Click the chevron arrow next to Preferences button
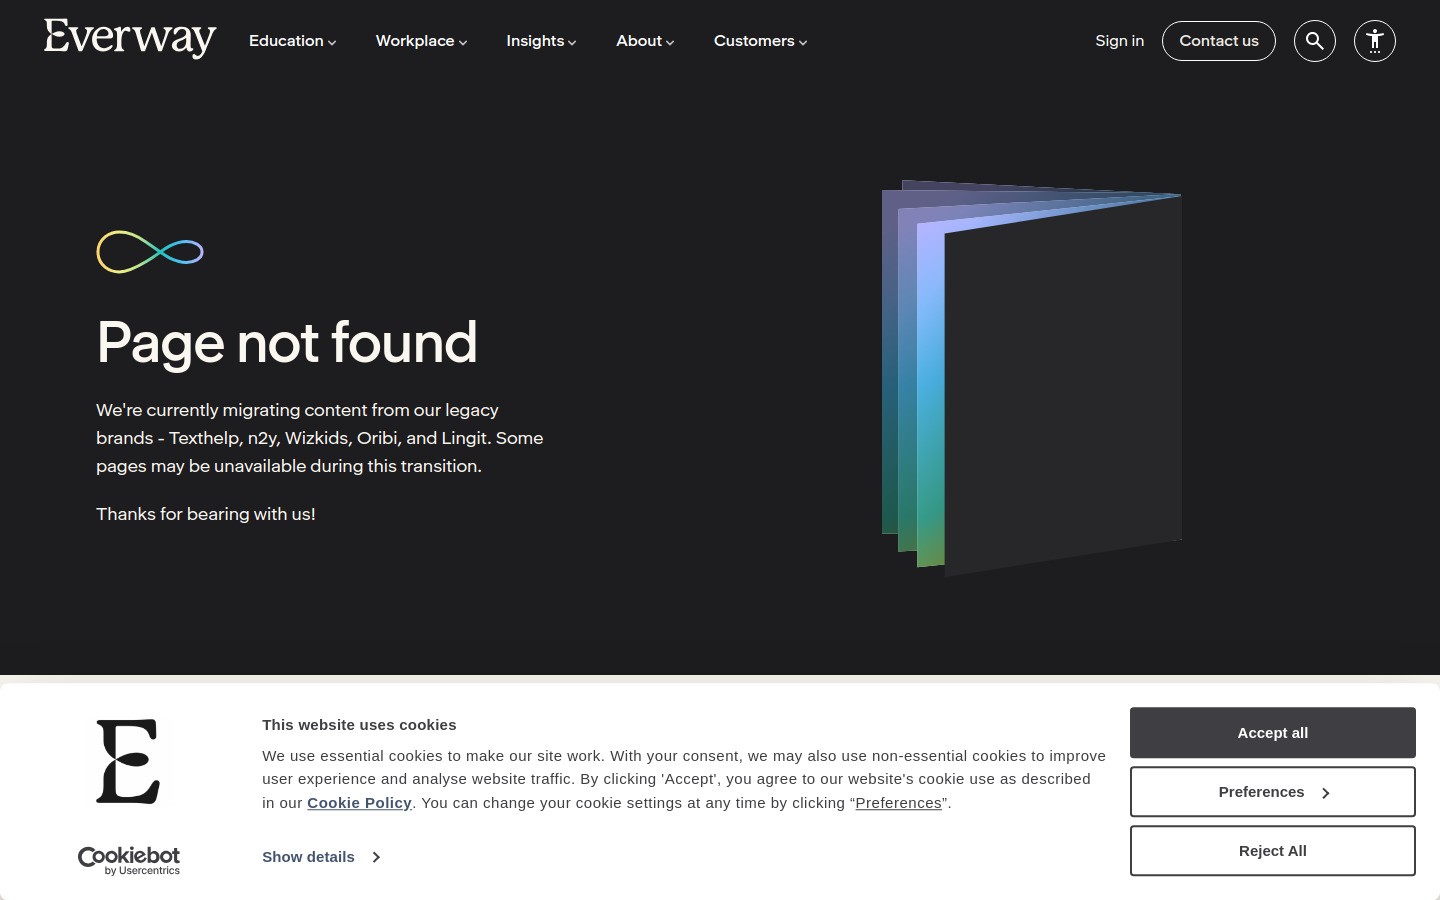This screenshot has width=1440, height=900. [1326, 792]
